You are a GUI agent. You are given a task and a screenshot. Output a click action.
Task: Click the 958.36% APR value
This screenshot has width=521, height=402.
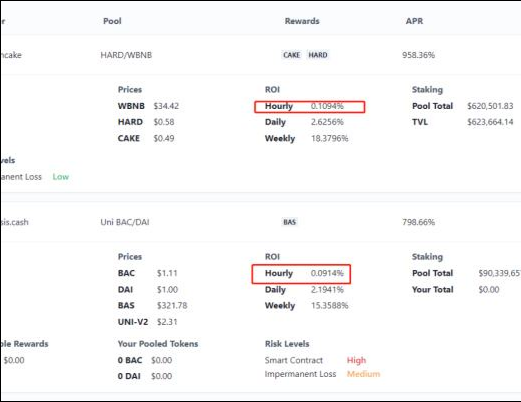coord(418,55)
